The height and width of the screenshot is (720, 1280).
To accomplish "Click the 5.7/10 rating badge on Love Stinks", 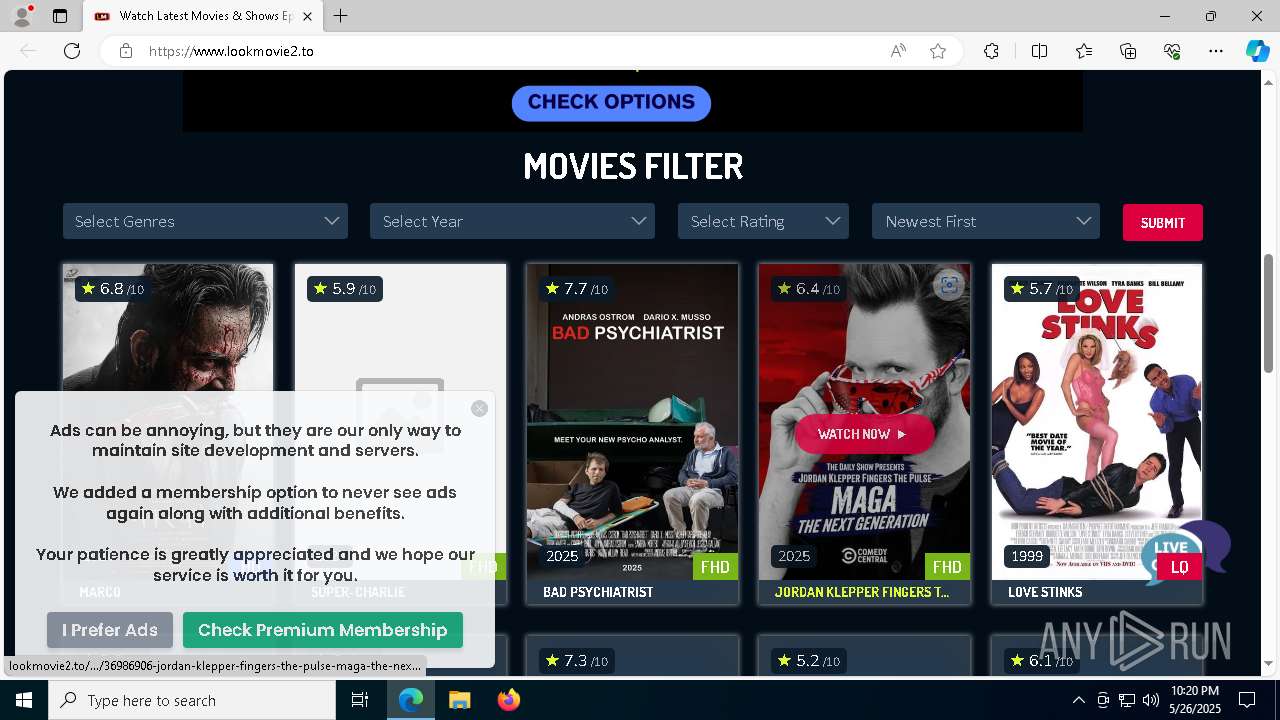I will tap(1040, 289).
